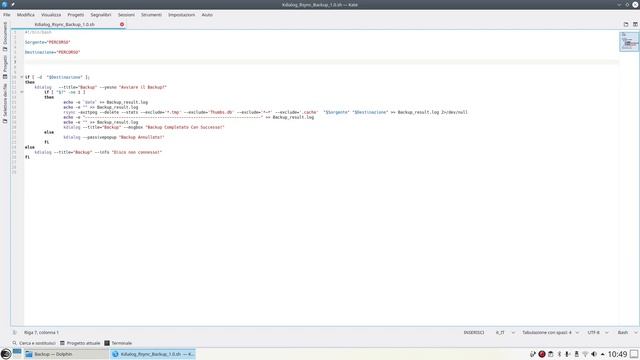Click the kdialog --yesno "Avviare il Backup?" line
Viewport: 640px width, 360px height.
[x=100, y=87]
